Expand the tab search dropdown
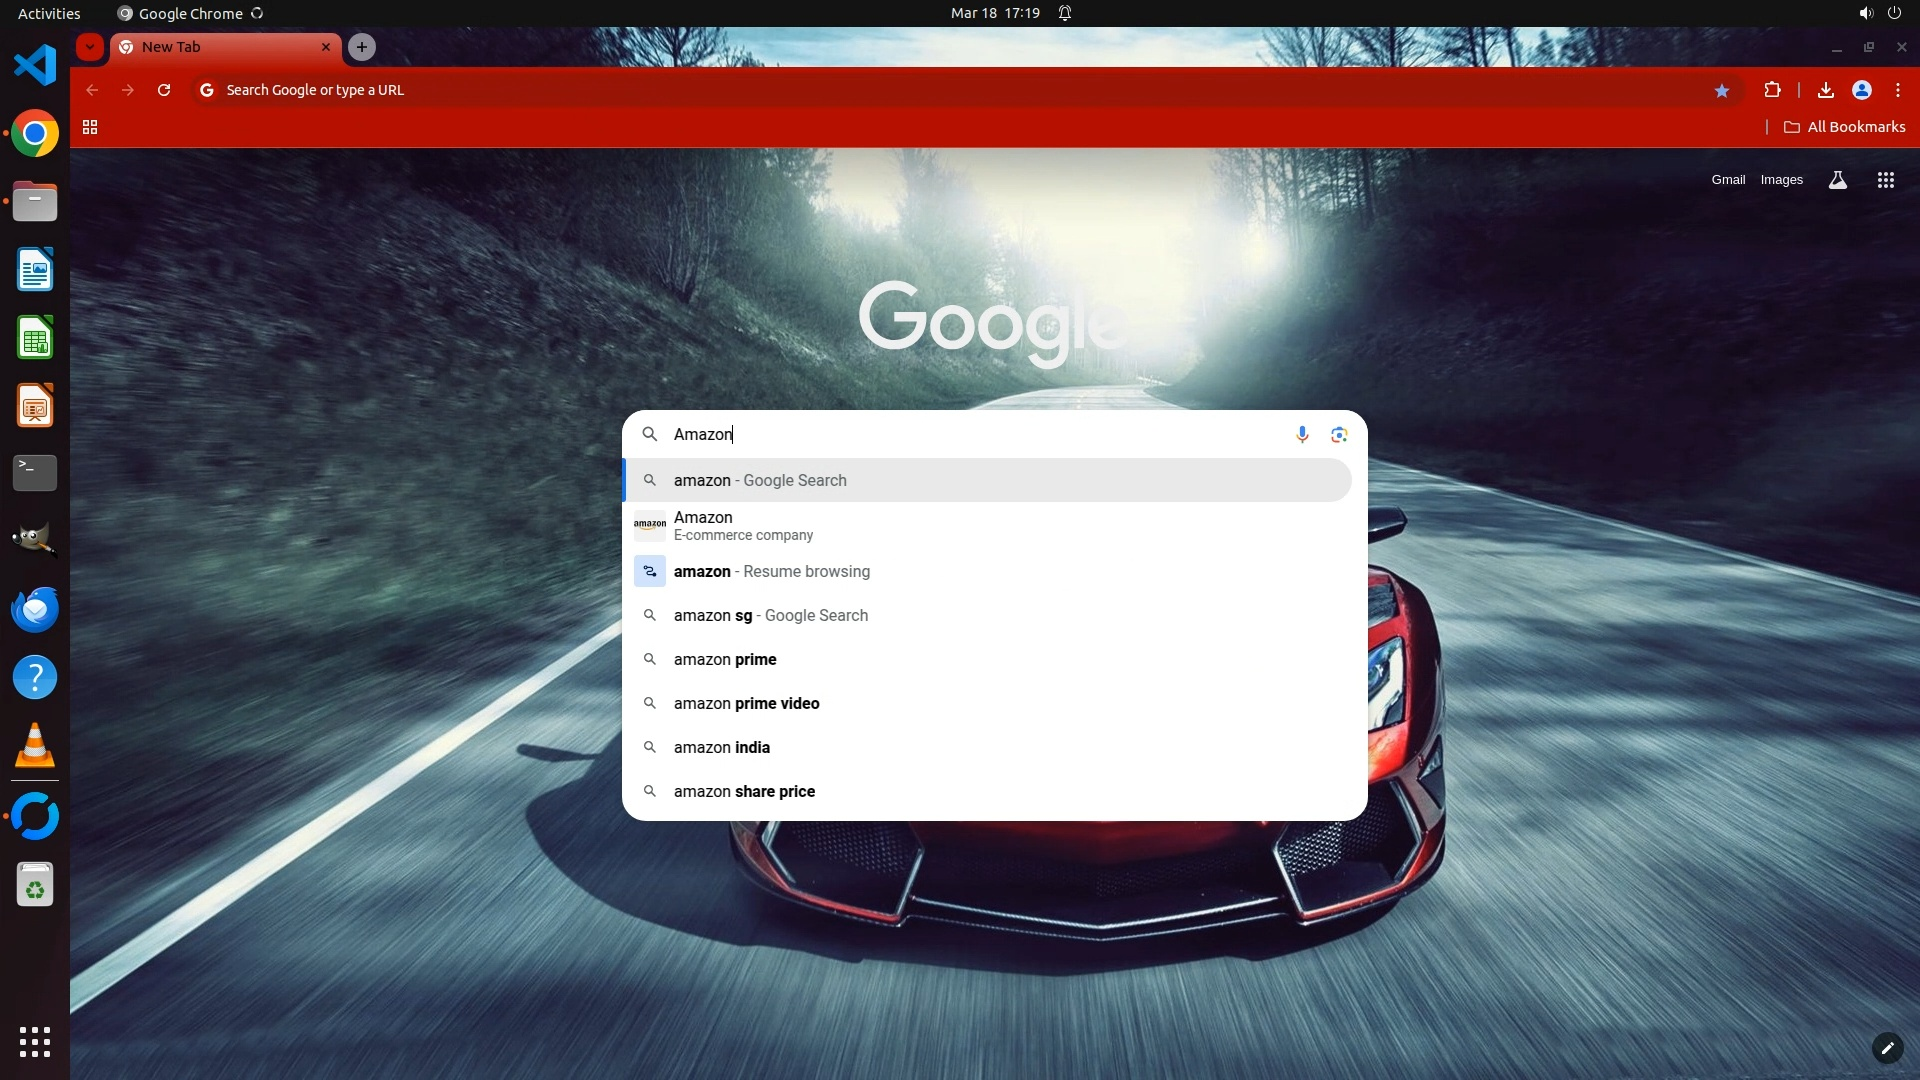 [x=90, y=47]
